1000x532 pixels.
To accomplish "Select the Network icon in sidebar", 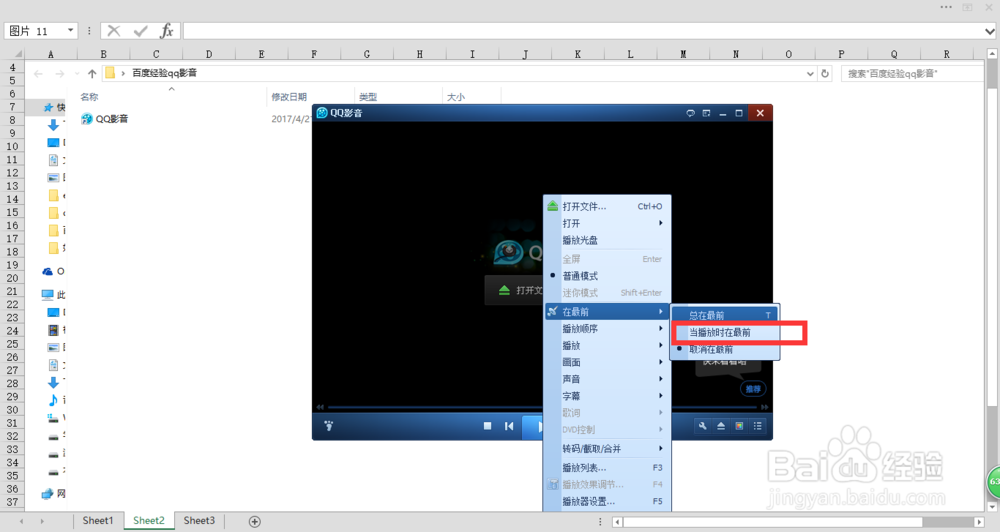I will pos(48,493).
